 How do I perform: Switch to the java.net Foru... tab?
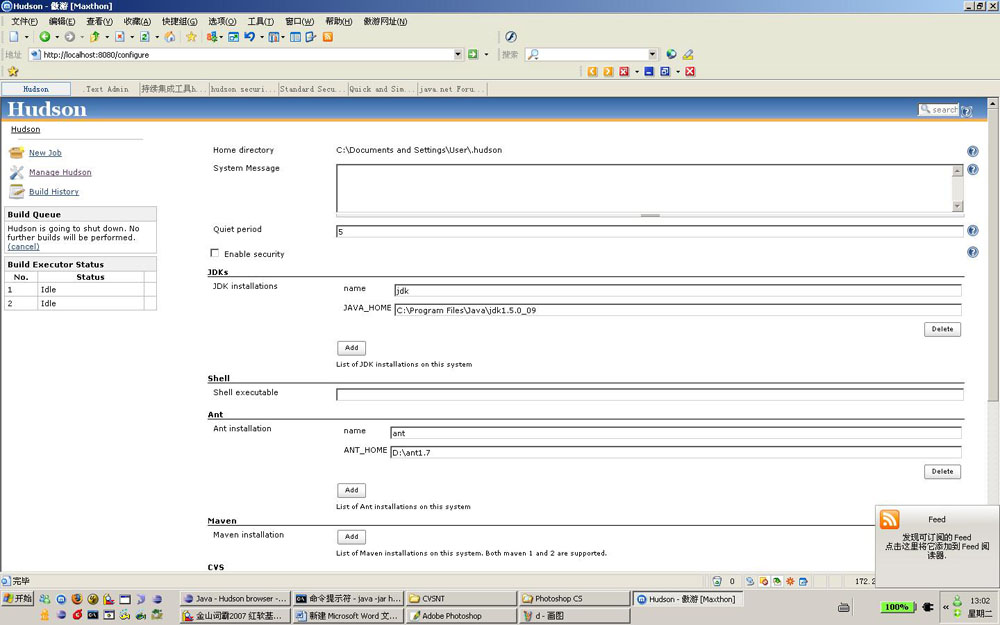[452, 89]
